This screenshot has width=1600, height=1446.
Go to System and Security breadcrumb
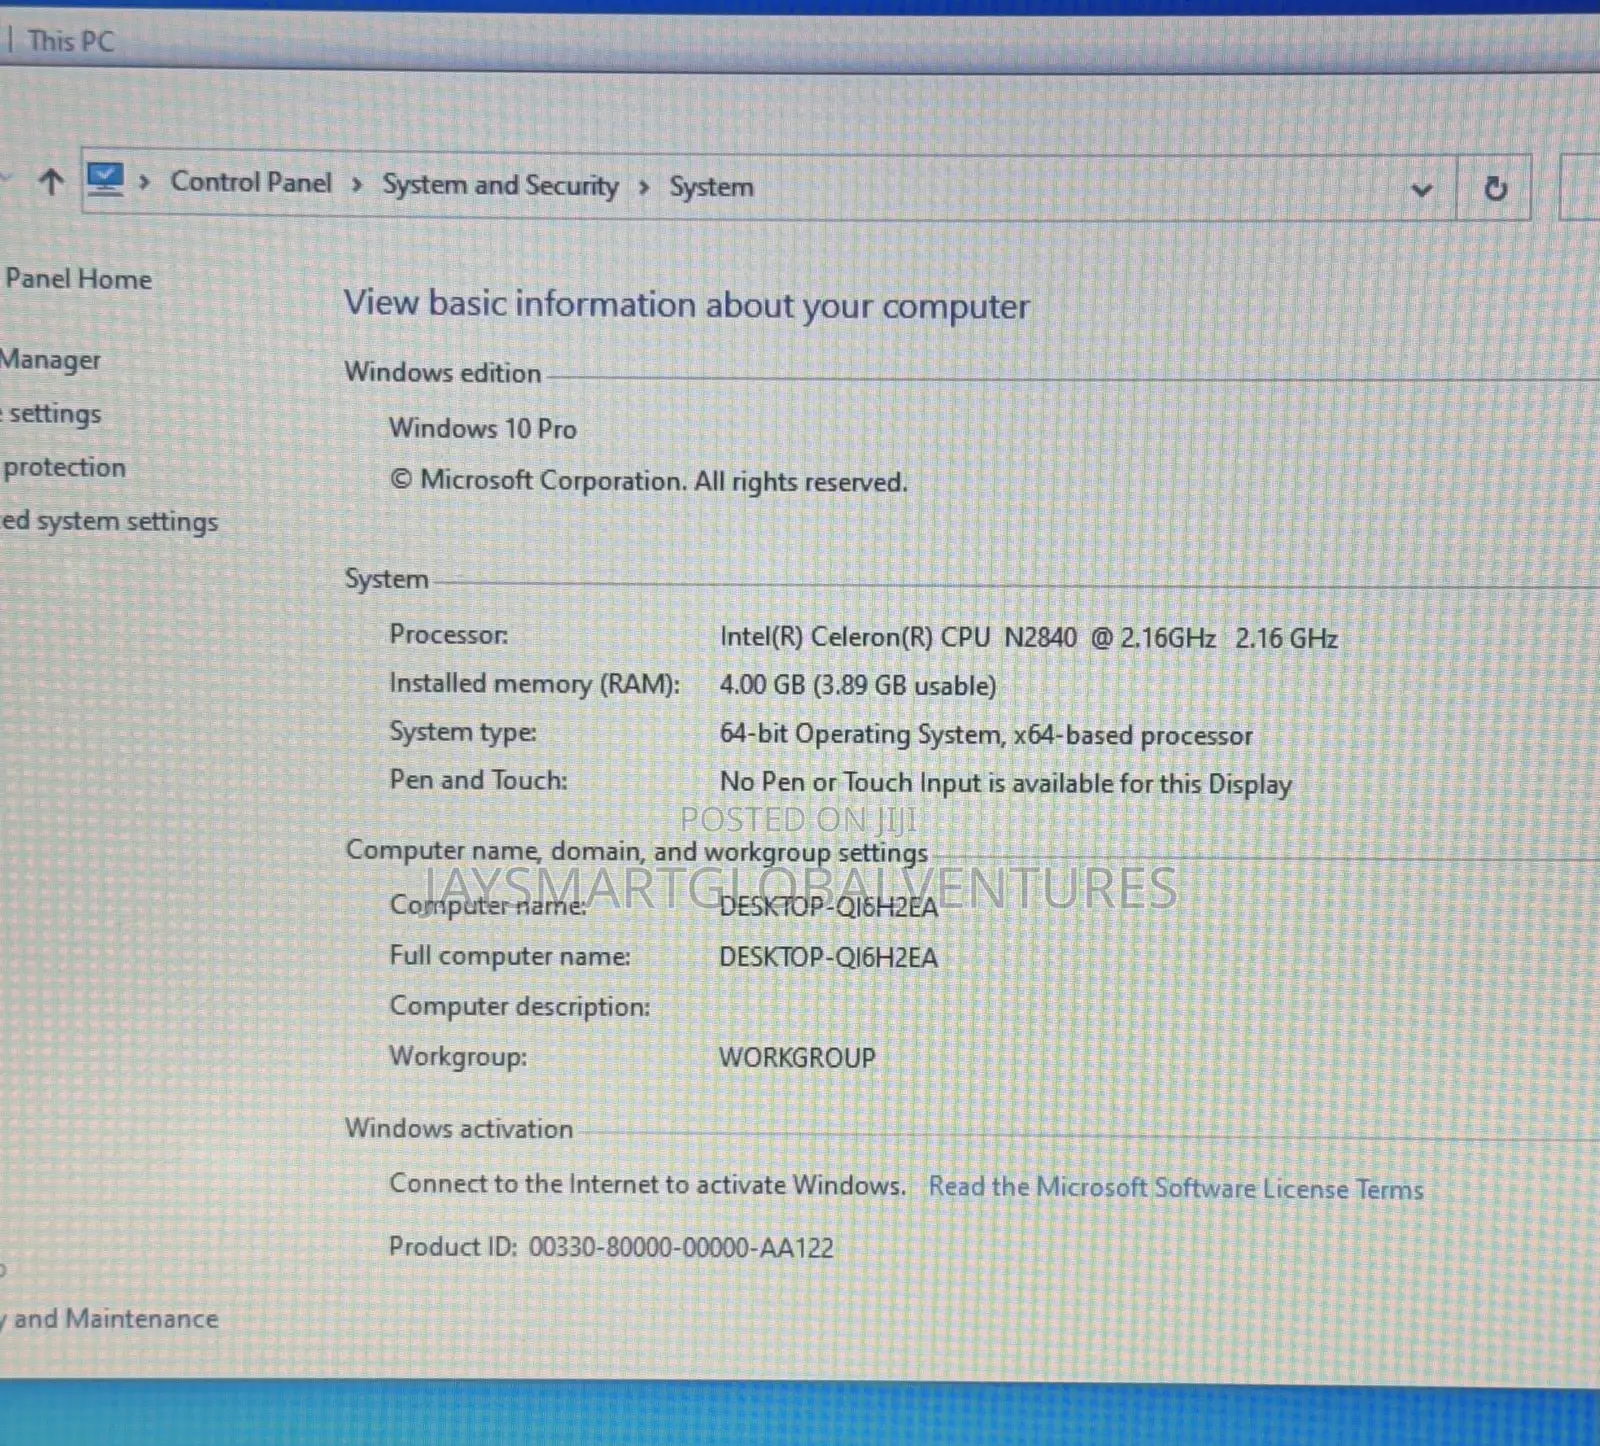coord(501,185)
